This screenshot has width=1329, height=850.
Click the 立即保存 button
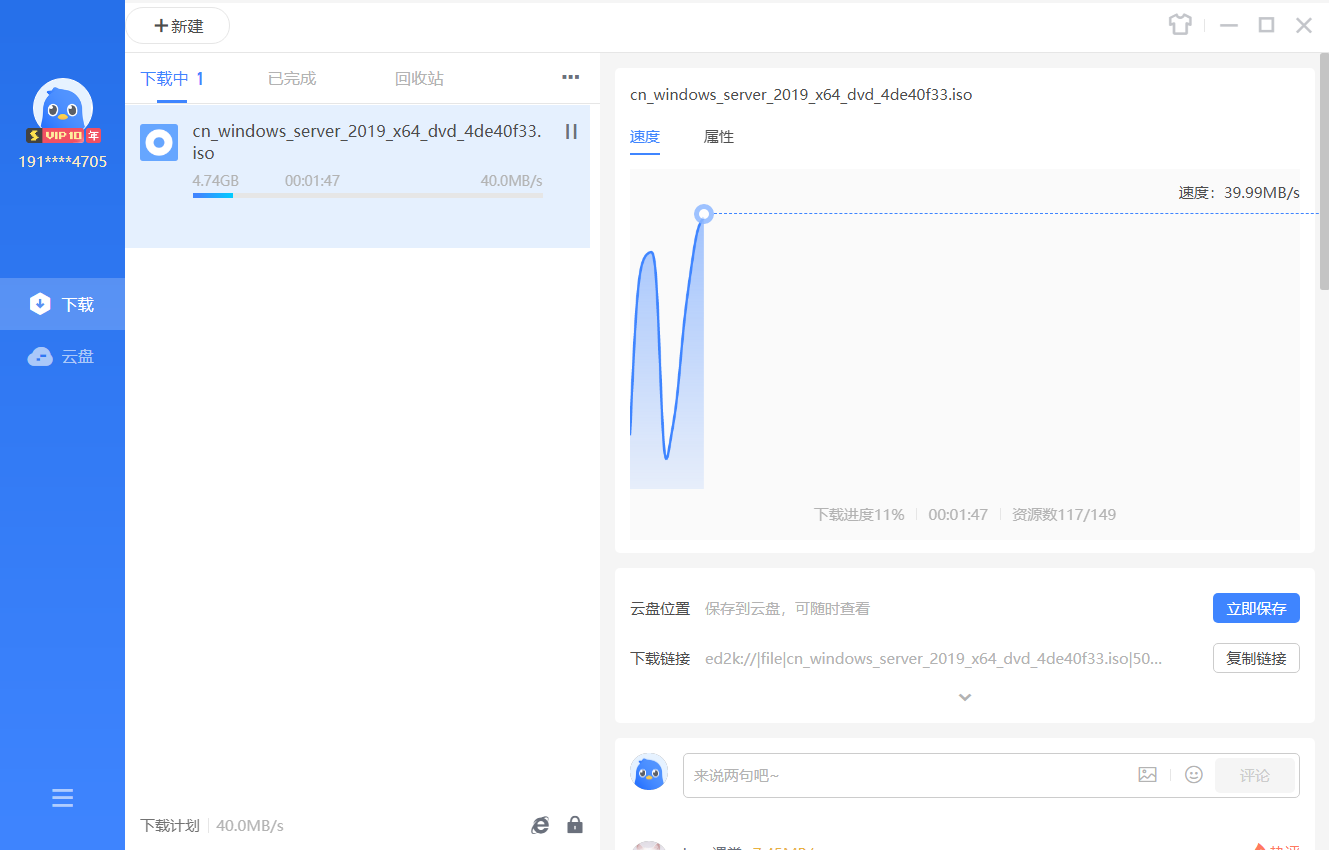coord(1256,608)
